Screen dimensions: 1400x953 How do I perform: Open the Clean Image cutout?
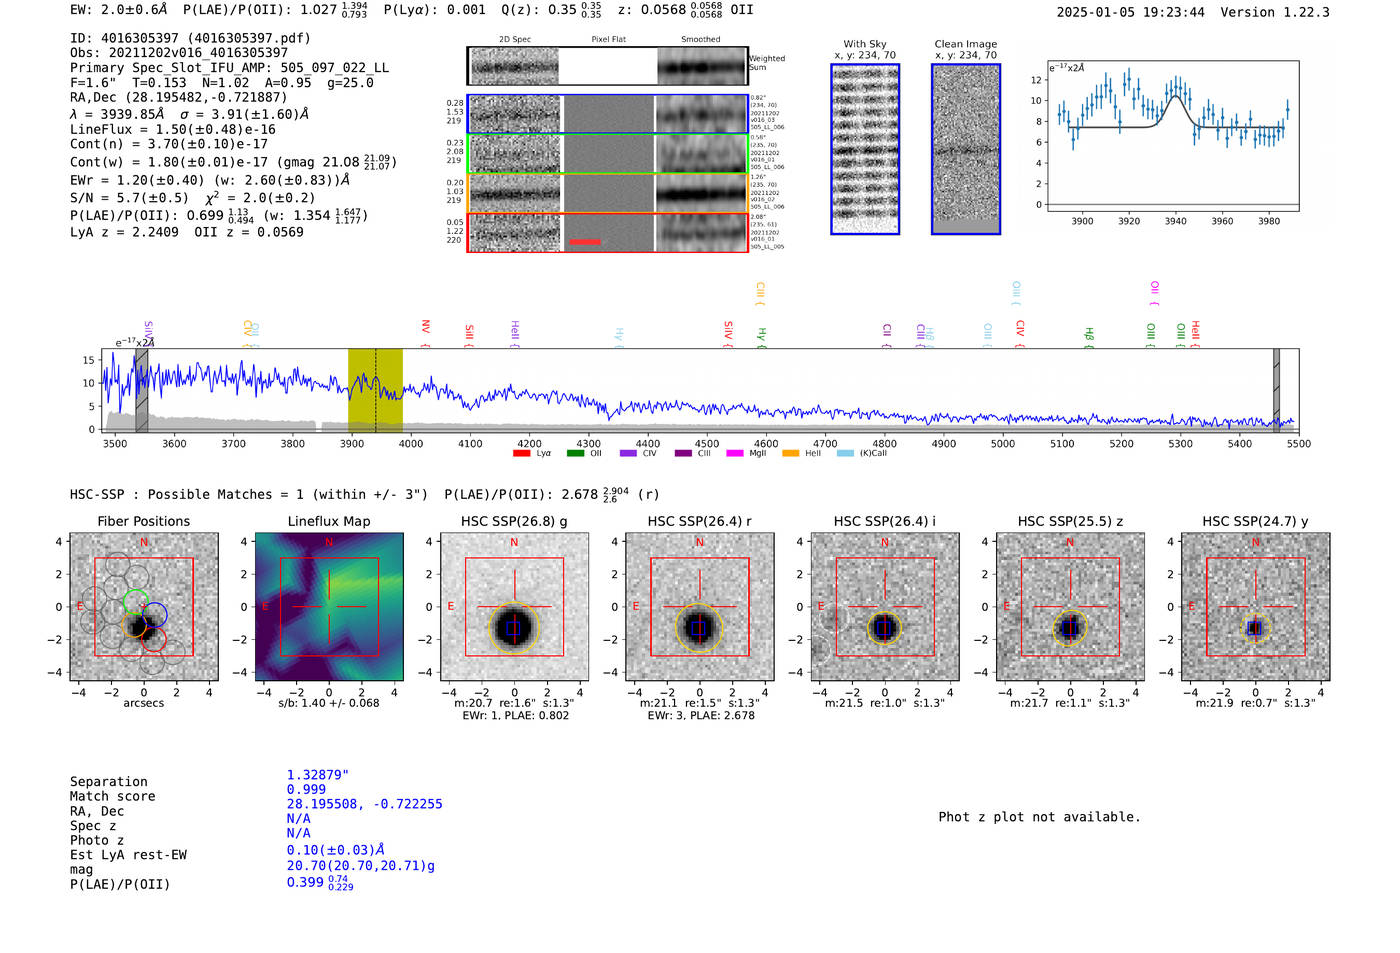click(x=966, y=149)
